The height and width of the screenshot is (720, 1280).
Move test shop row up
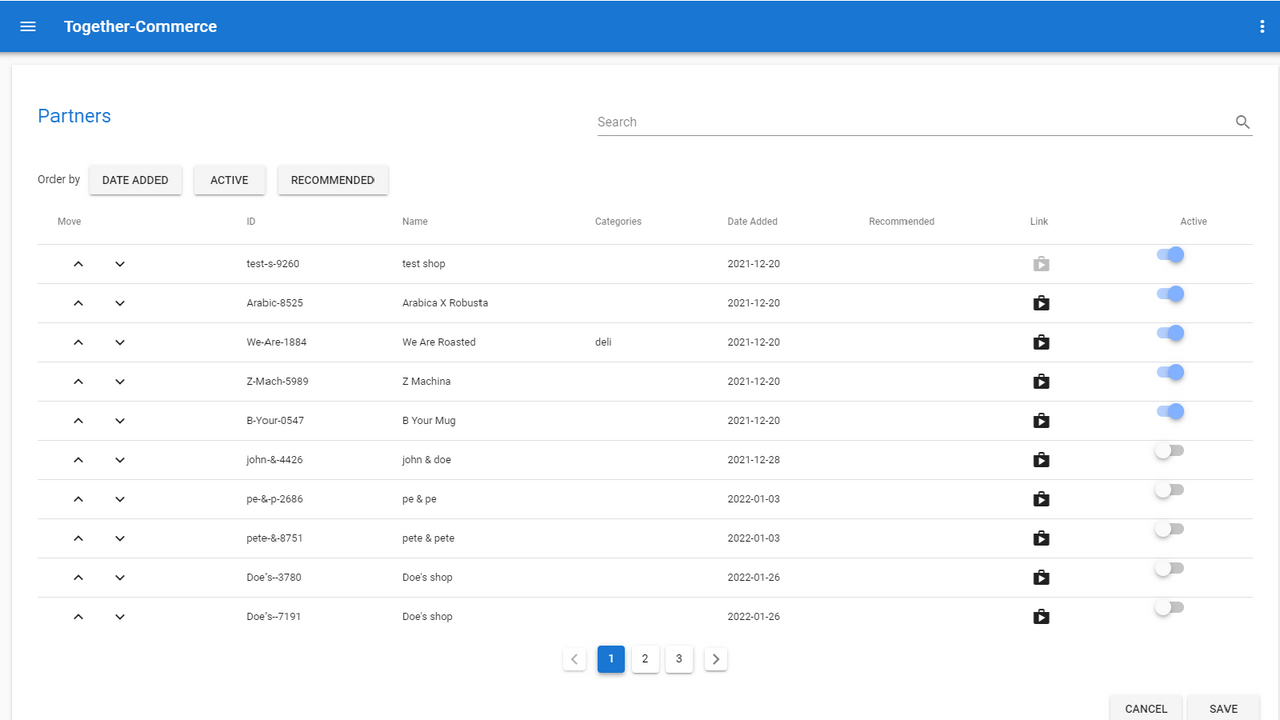[x=79, y=264]
